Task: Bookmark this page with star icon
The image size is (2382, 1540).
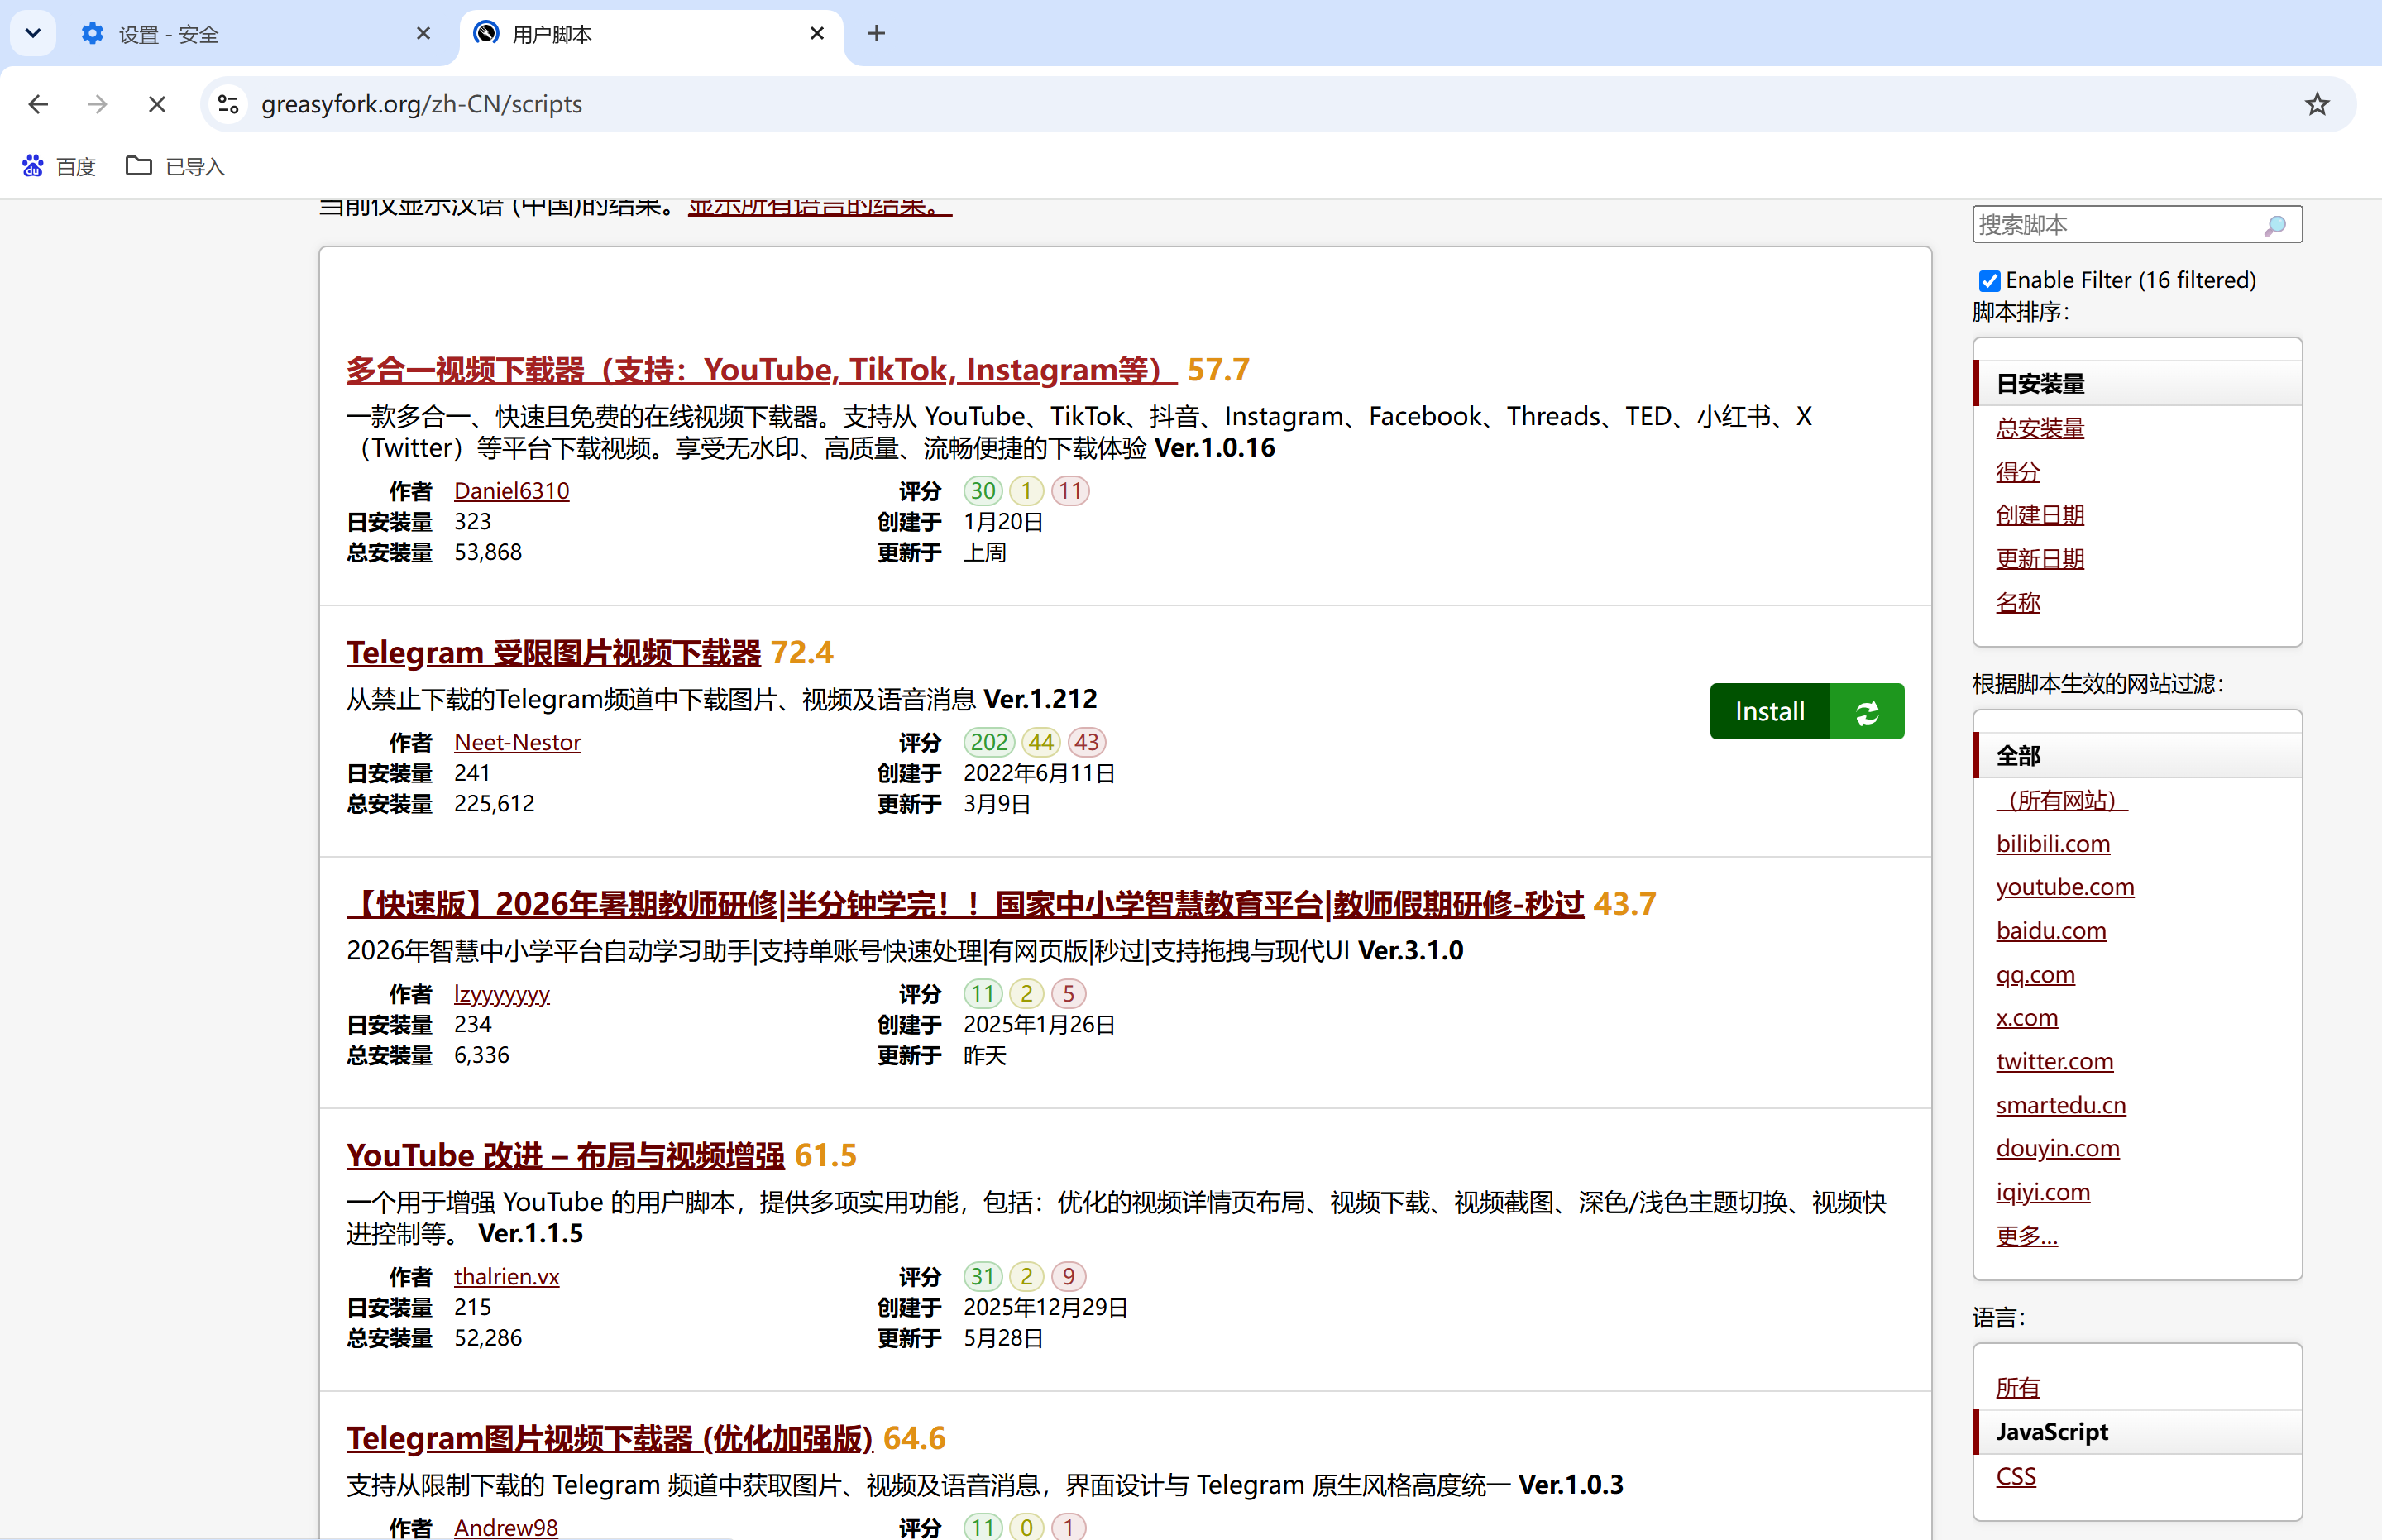Action: tap(2317, 104)
